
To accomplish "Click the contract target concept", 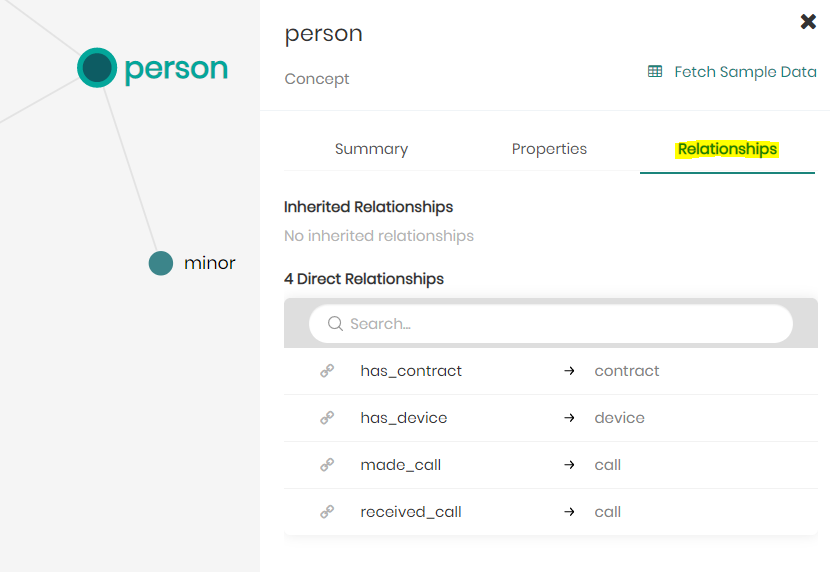I will [x=627, y=371].
